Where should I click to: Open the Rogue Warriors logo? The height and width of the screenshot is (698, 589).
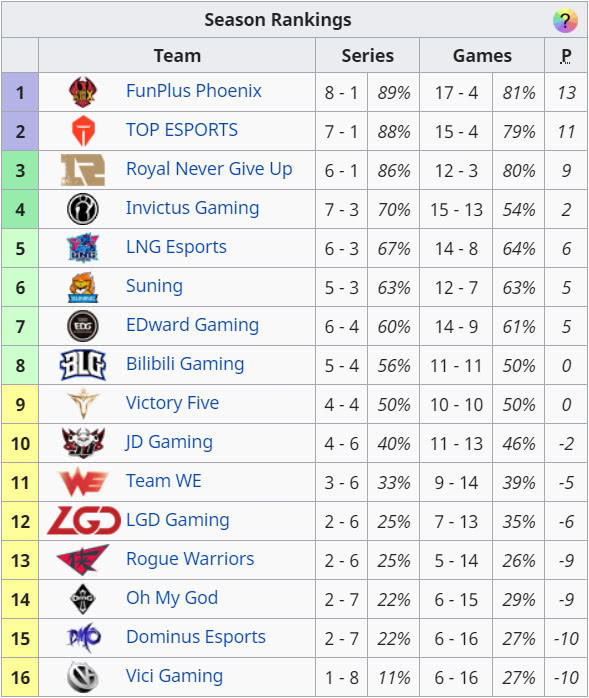(83, 560)
